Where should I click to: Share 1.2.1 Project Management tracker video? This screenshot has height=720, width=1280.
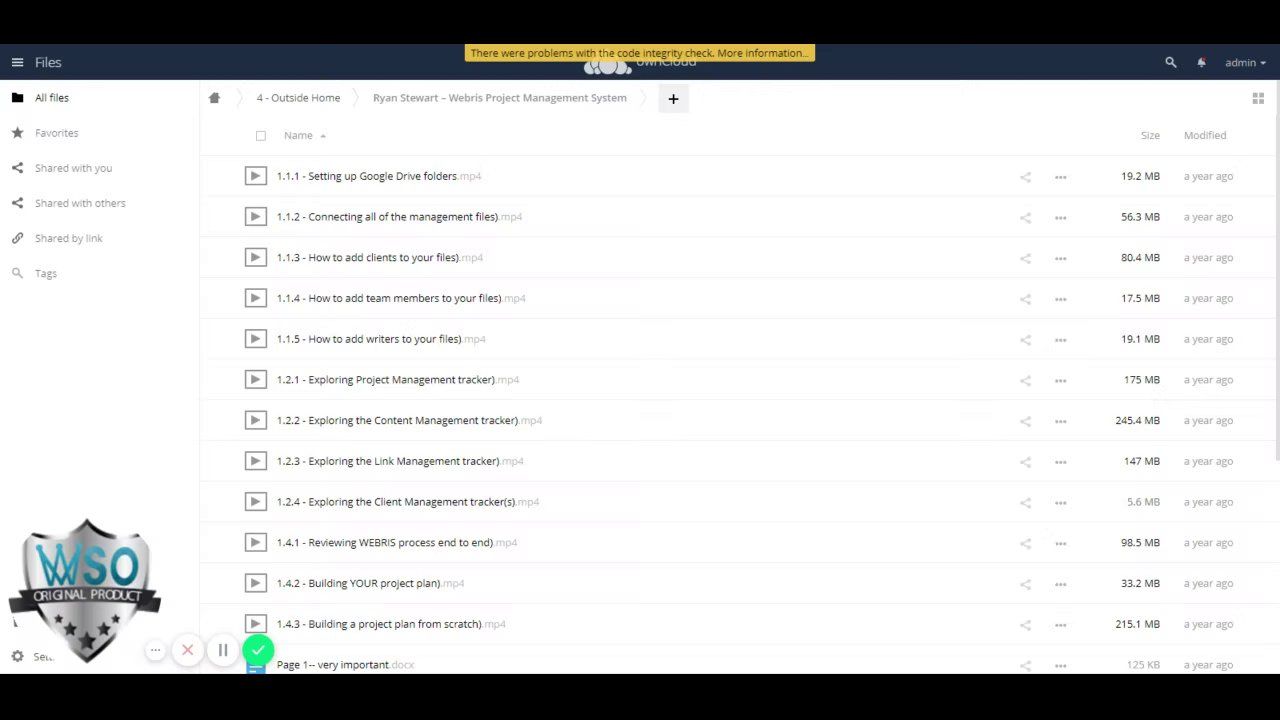tap(1025, 380)
